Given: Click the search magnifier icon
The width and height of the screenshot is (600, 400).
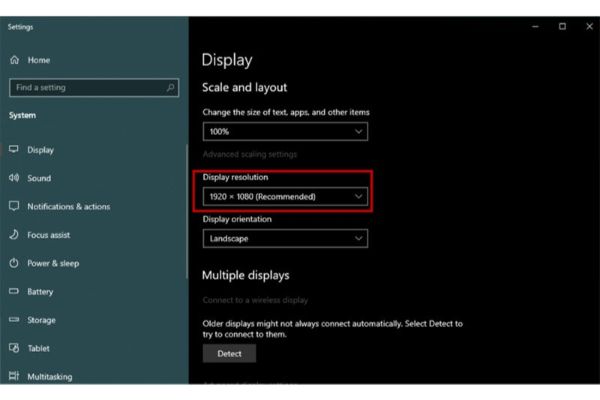Looking at the screenshot, I should (170, 88).
